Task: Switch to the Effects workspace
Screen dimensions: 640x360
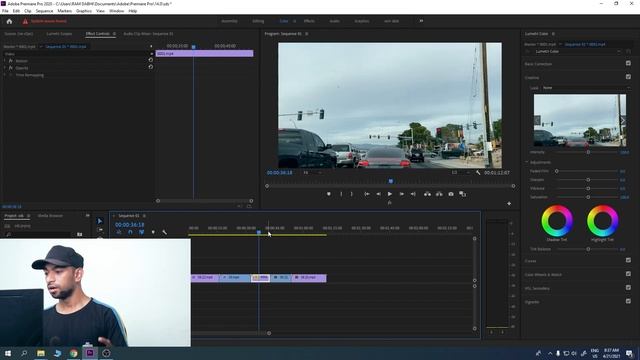Action: coord(309,21)
